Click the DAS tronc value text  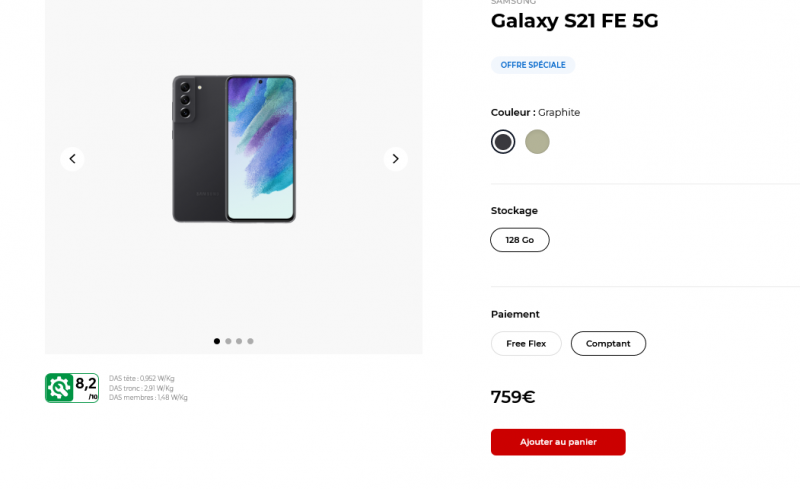coord(142,388)
